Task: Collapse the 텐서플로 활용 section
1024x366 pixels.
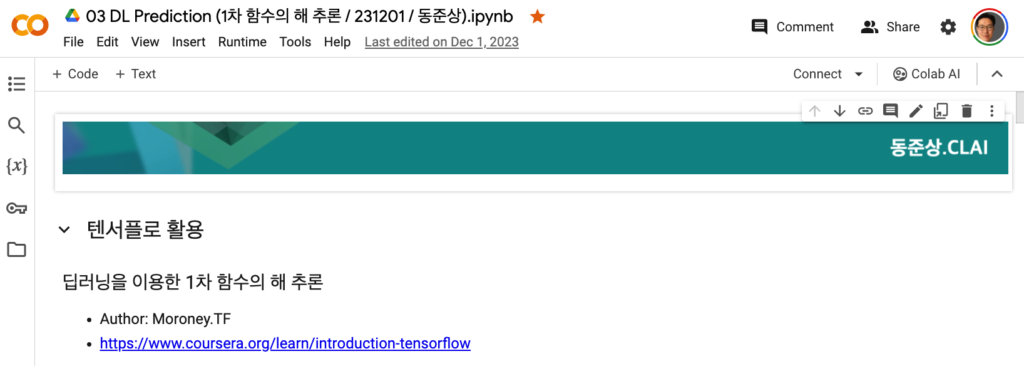Action: (x=64, y=229)
